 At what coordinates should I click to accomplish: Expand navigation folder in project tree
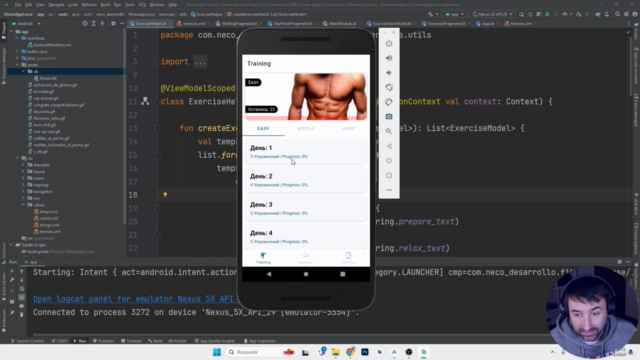23,191
